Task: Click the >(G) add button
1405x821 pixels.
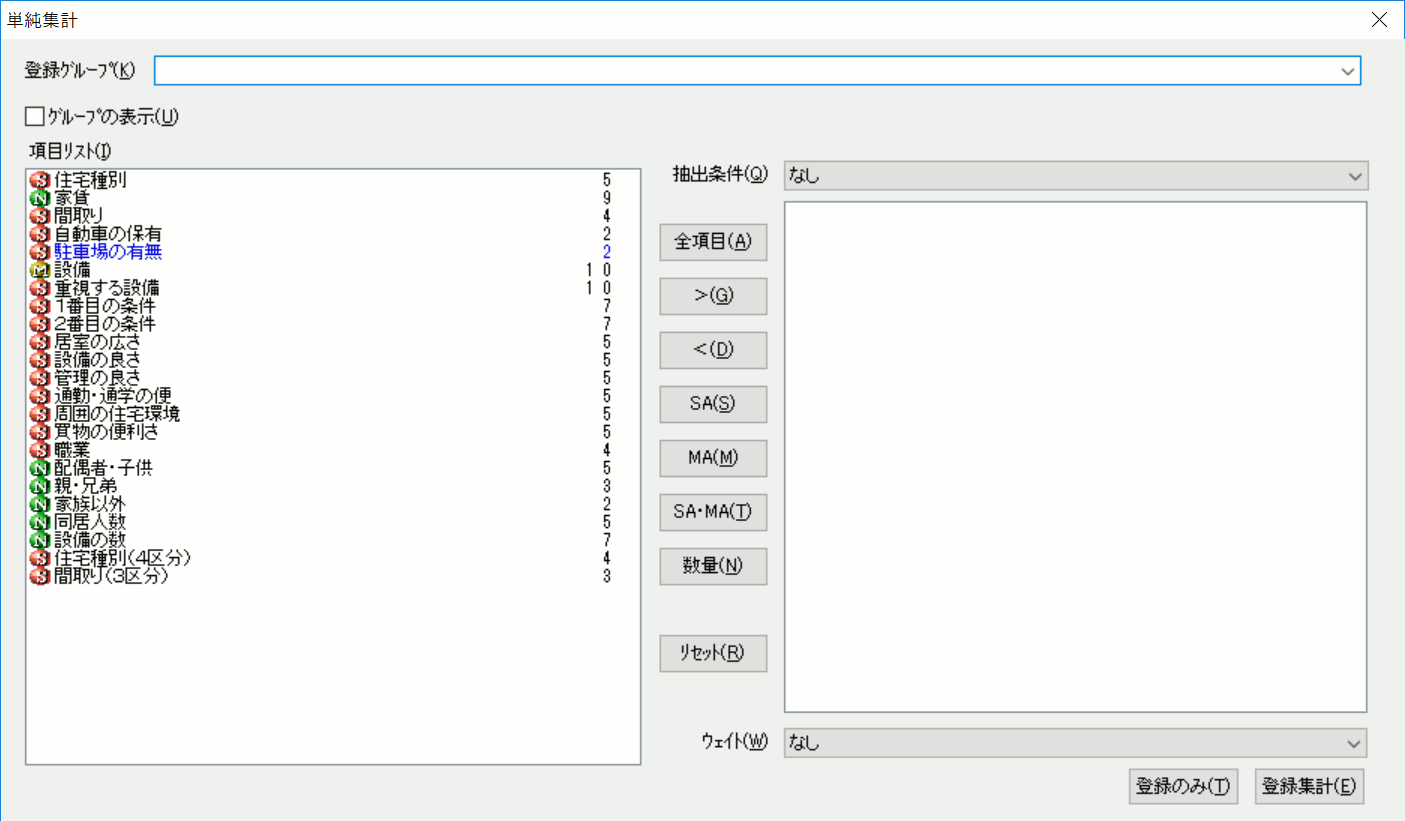Action: click(x=713, y=296)
